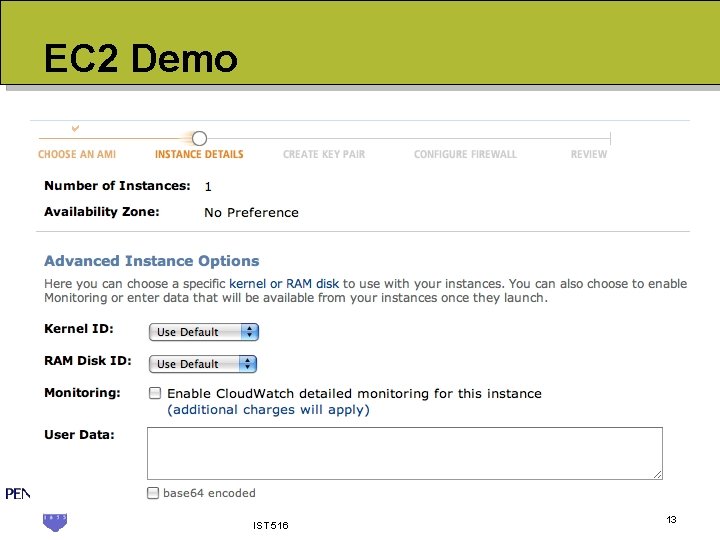Click the current step circle marker

click(199, 138)
